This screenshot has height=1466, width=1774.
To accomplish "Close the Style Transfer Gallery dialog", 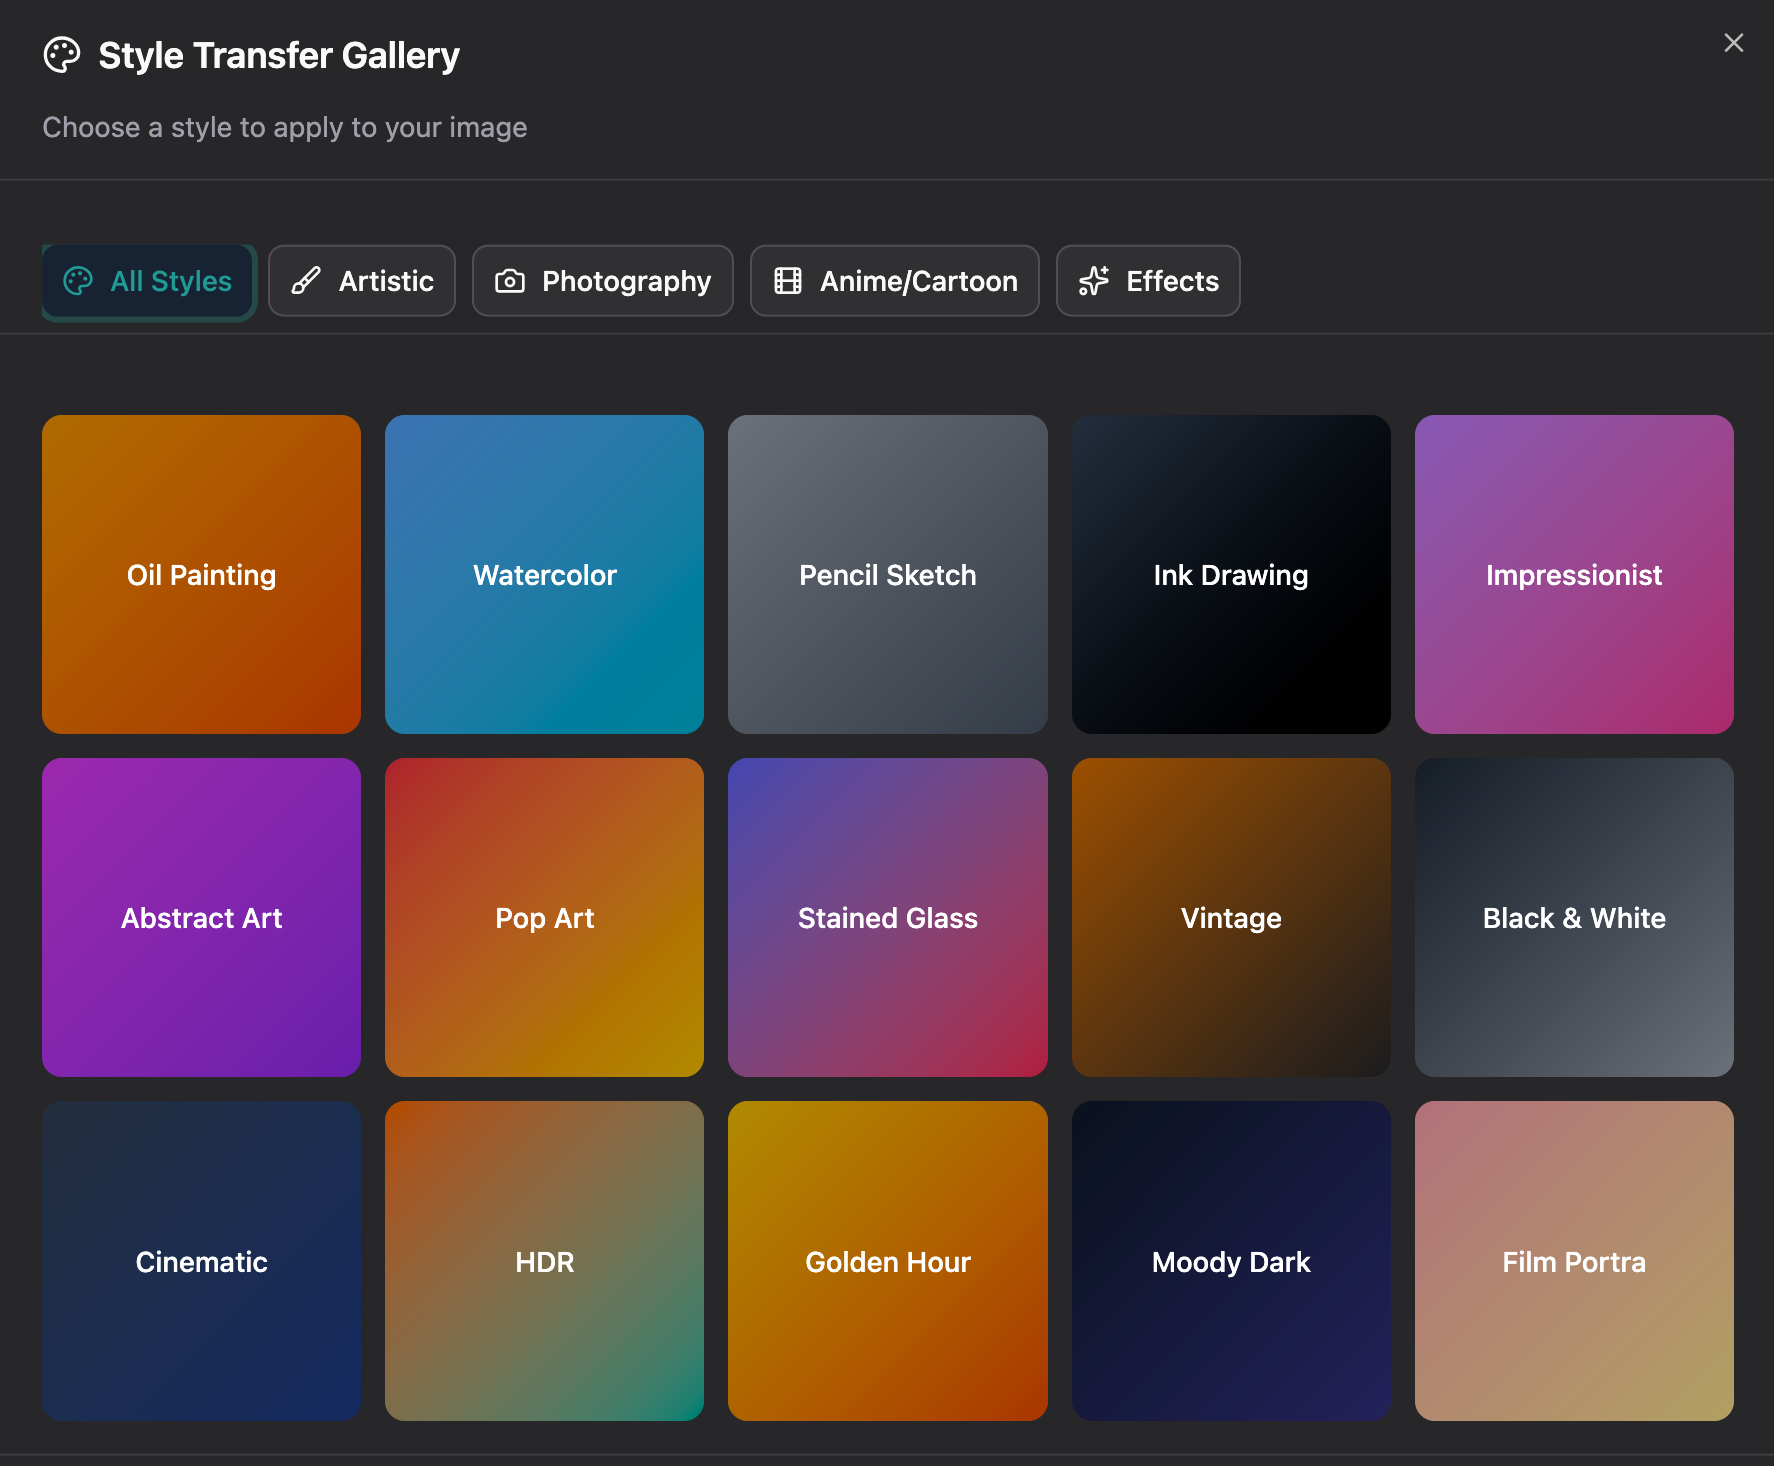I will pyautogui.click(x=1733, y=43).
